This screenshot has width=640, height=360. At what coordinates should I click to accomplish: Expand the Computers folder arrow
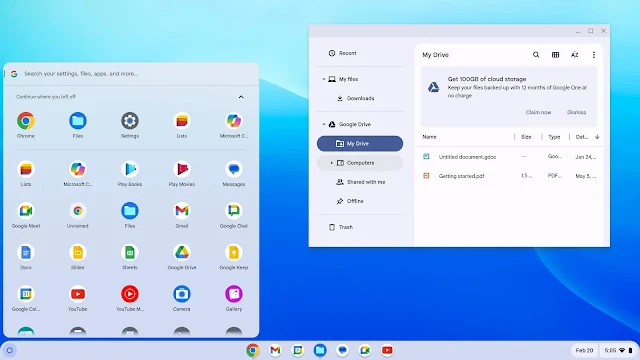[331, 163]
